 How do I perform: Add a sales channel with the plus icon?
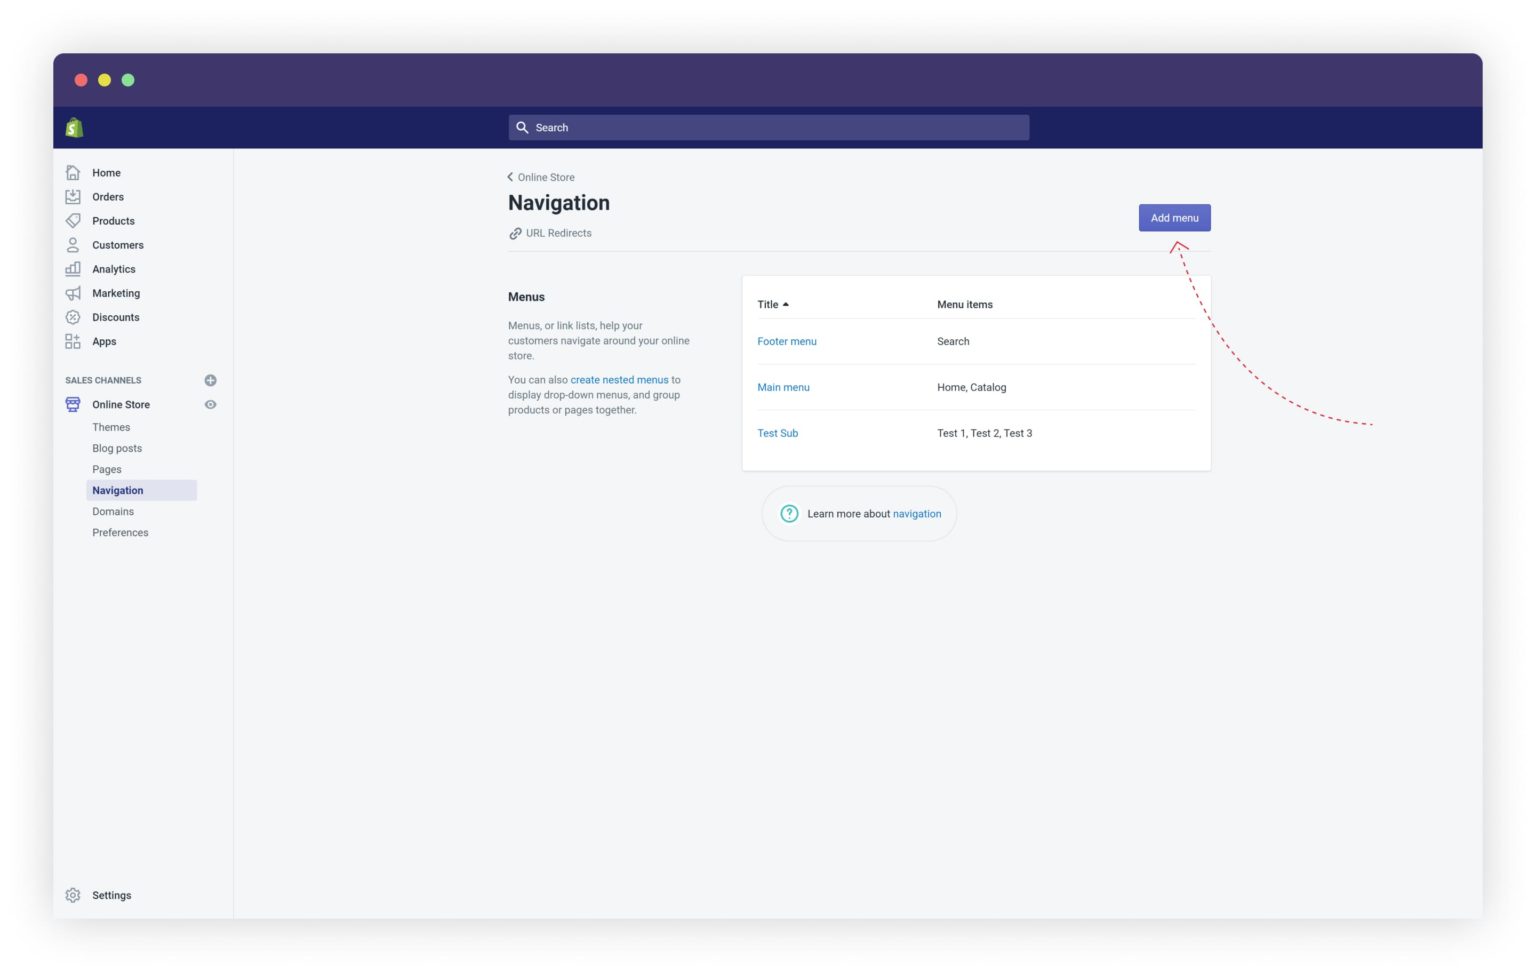point(210,380)
